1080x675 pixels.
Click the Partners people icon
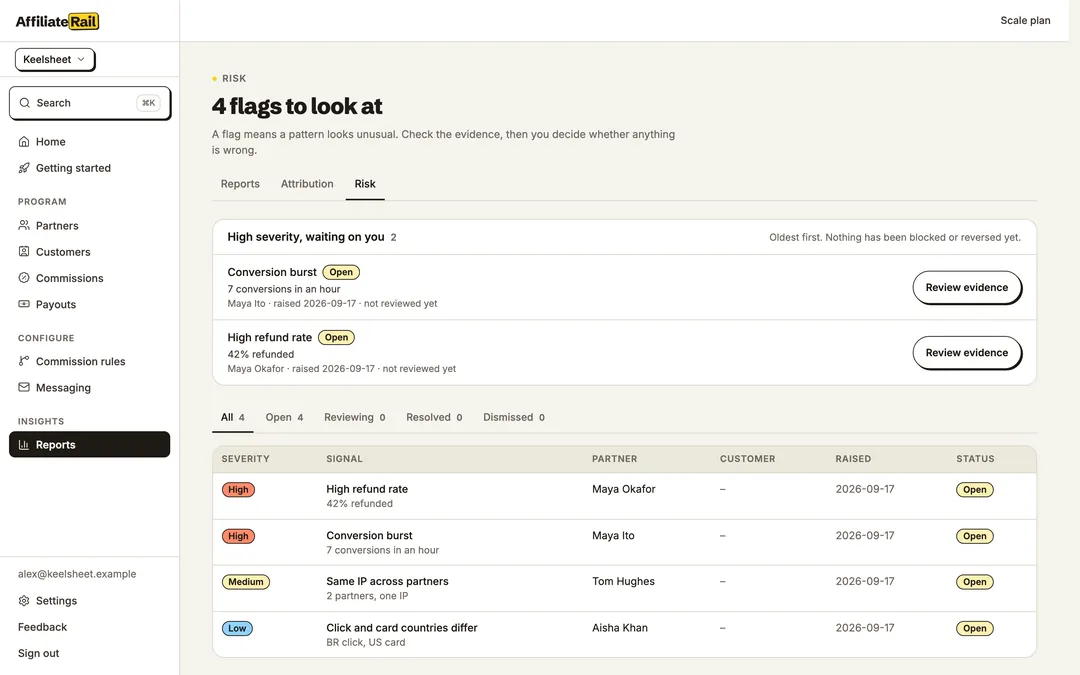tap(24, 225)
